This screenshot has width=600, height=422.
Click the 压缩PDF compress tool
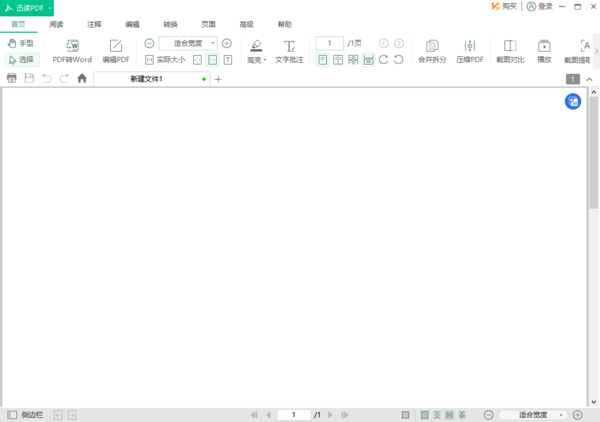coord(470,50)
